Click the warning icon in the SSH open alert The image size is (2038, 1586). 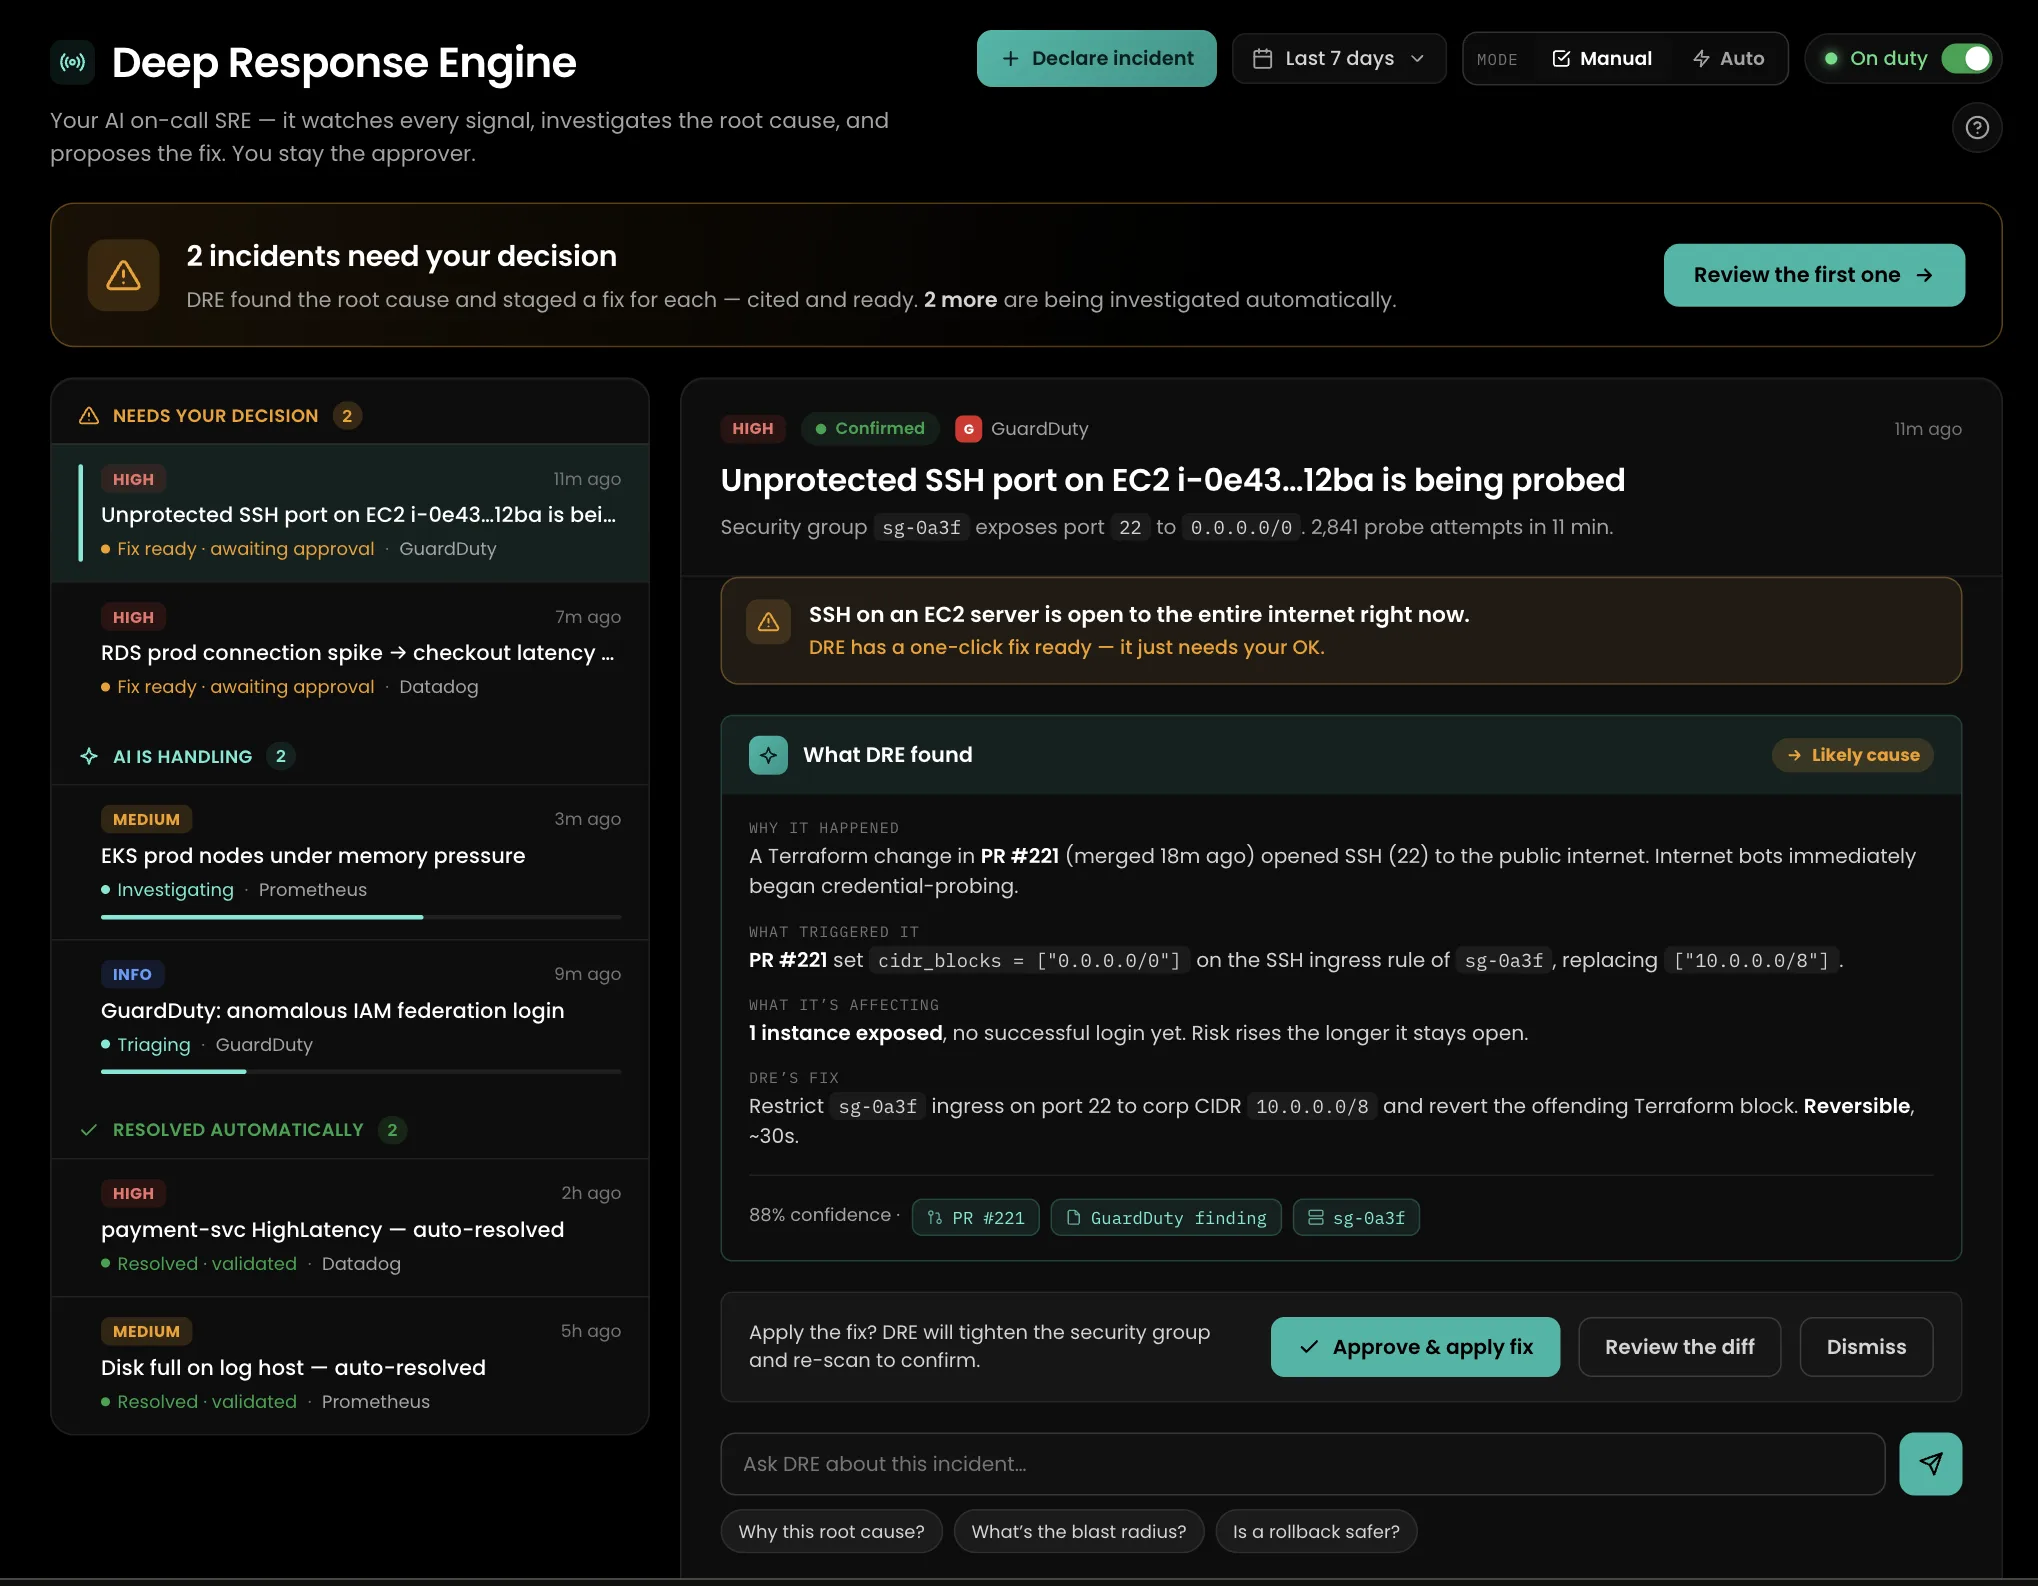point(768,622)
